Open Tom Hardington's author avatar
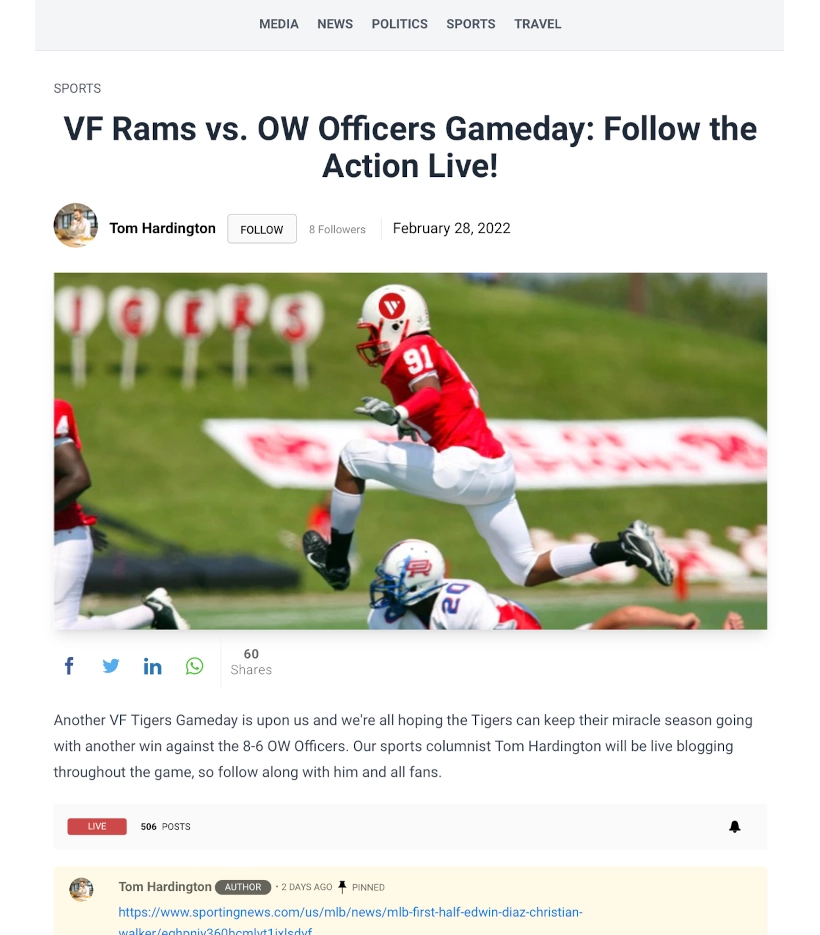 (76, 225)
